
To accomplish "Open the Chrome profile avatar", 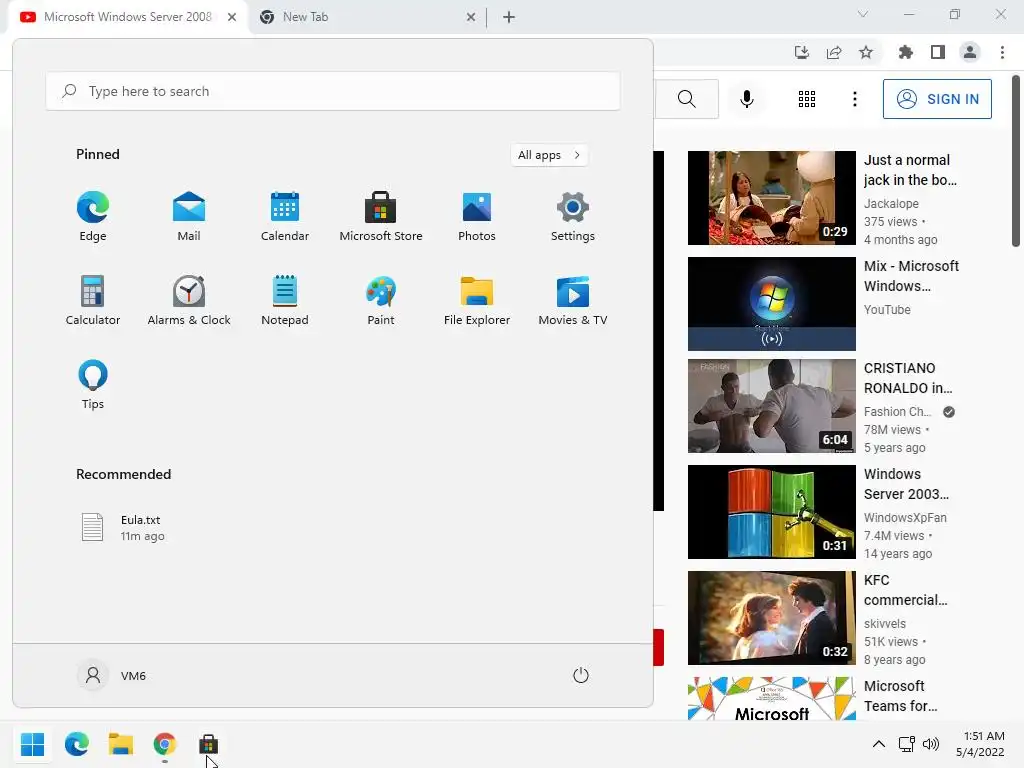I will 970,52.
